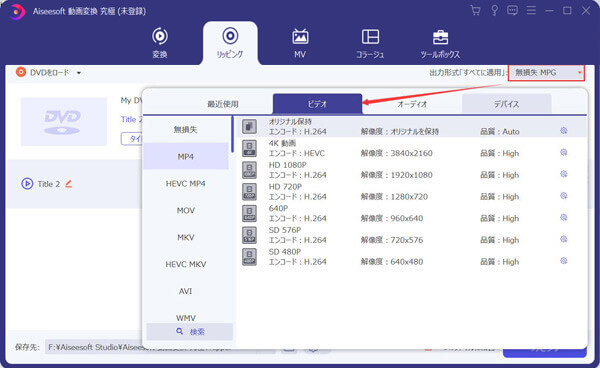Click the SD 576P preset icon
This screenshot has height=368, width=600.
(249, 236)
